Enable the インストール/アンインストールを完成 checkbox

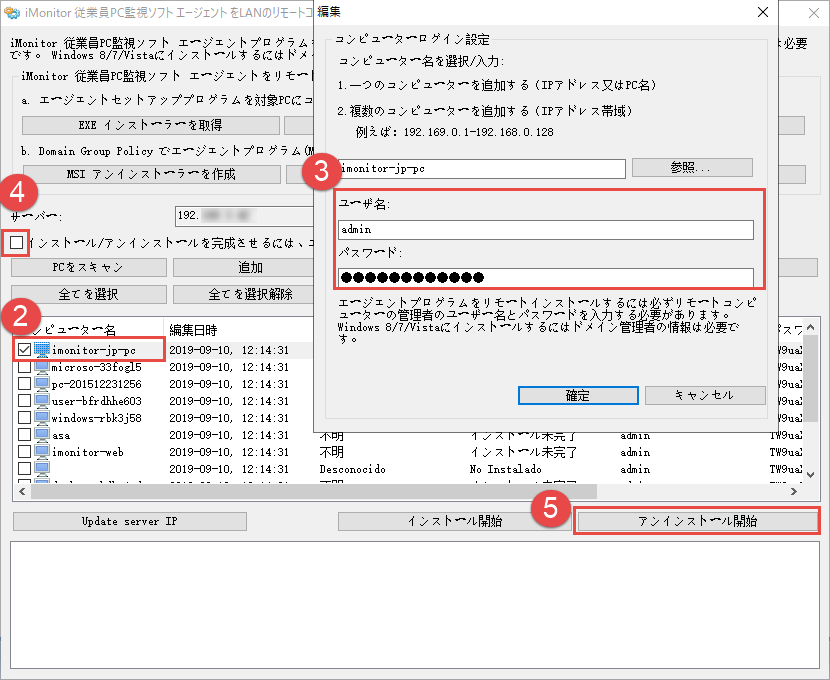[x=16, y=243]
